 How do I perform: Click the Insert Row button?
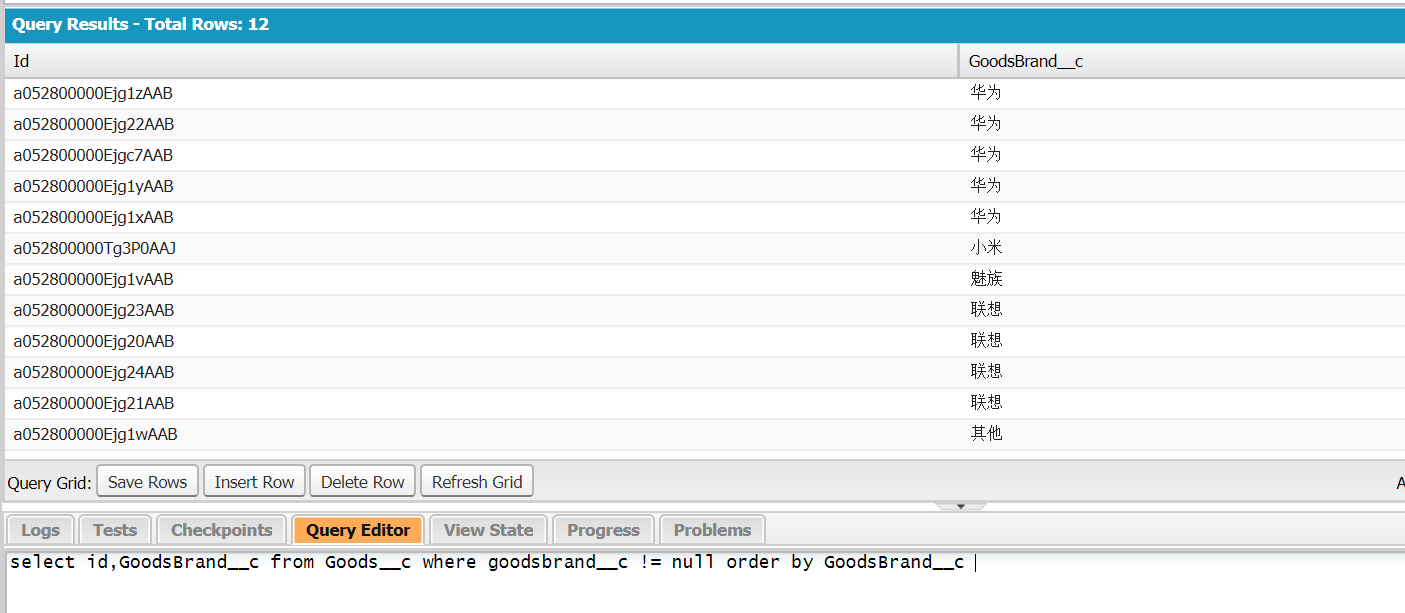254,482
